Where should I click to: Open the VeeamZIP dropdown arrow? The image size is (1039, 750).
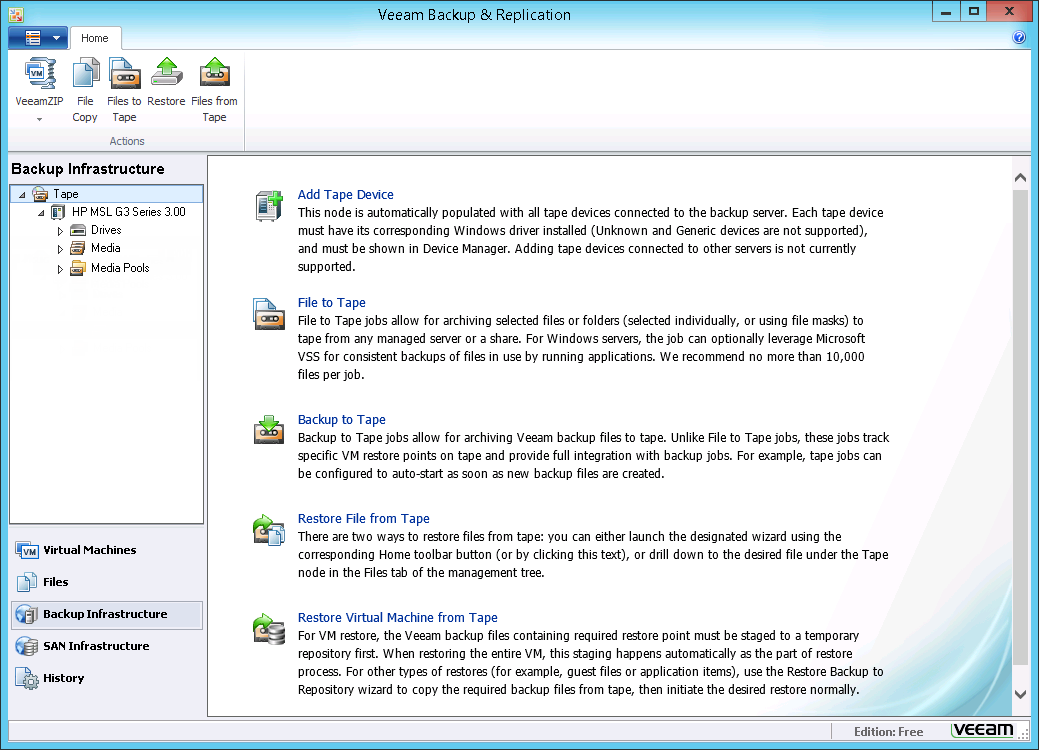39,119
